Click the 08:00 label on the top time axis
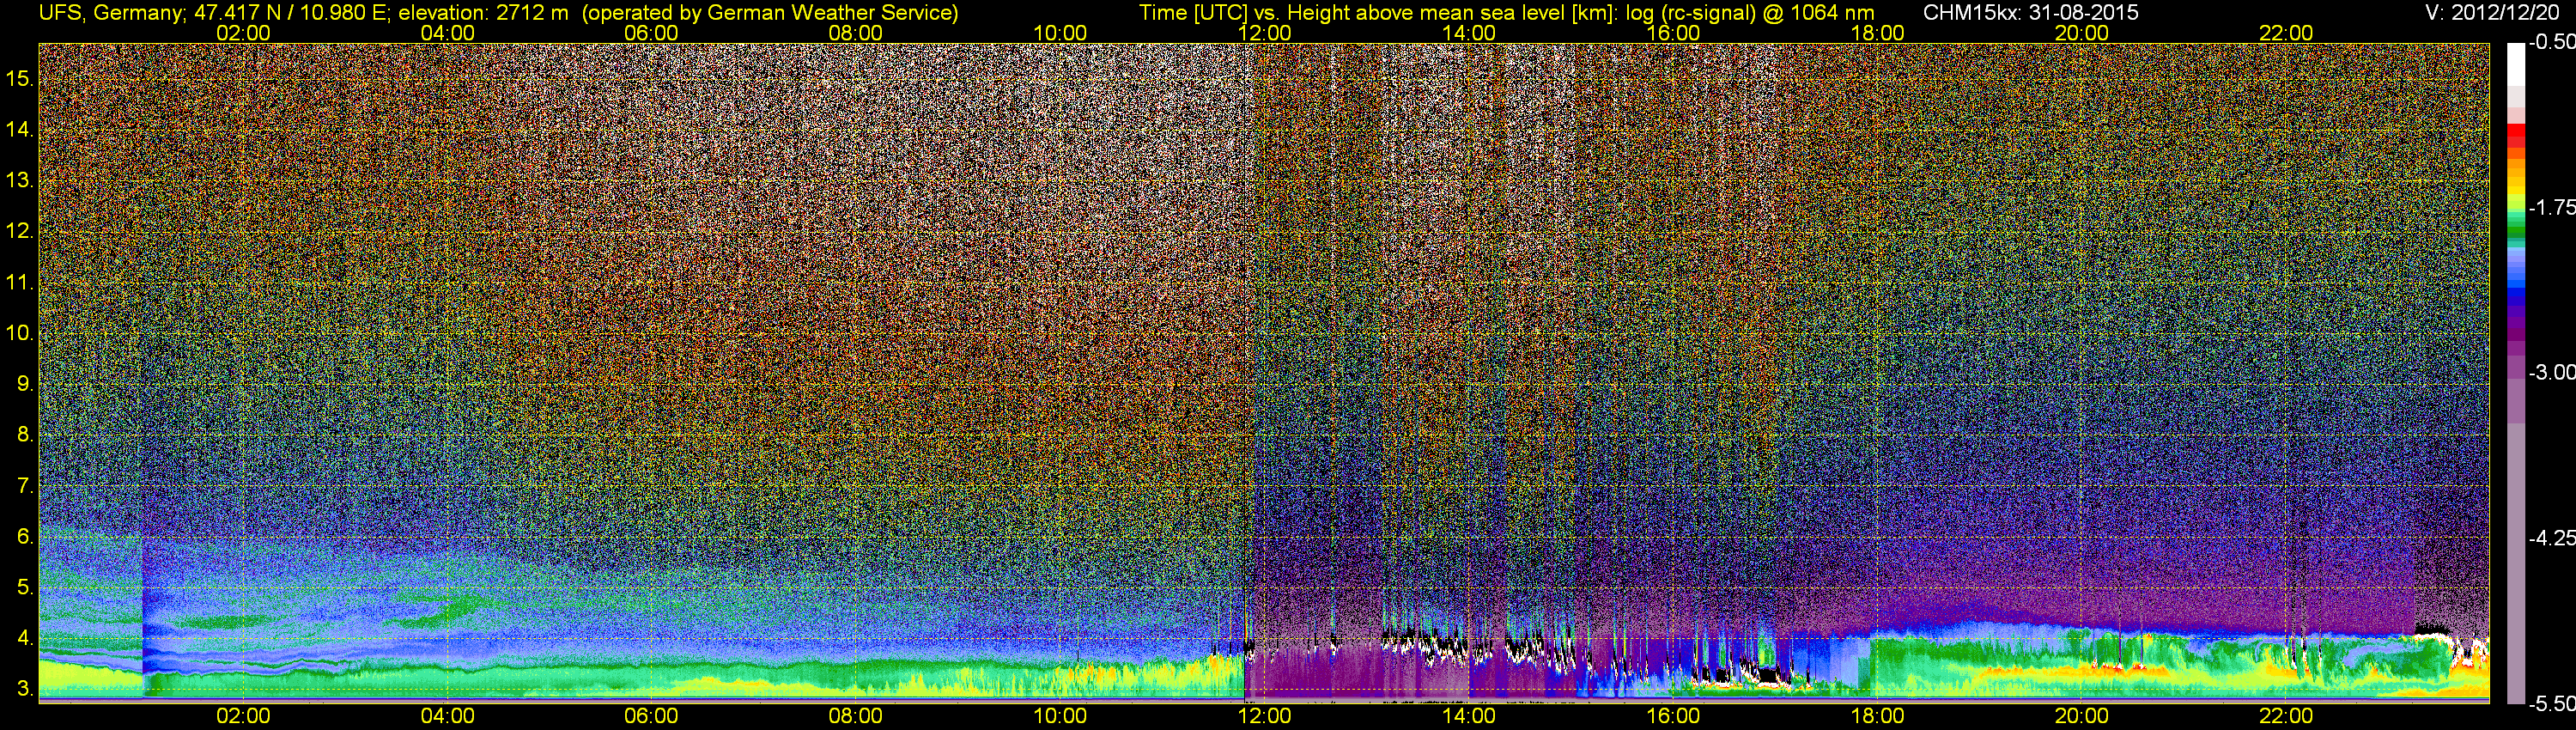This screenshot has height=730, width=2576. click(856, 33)
